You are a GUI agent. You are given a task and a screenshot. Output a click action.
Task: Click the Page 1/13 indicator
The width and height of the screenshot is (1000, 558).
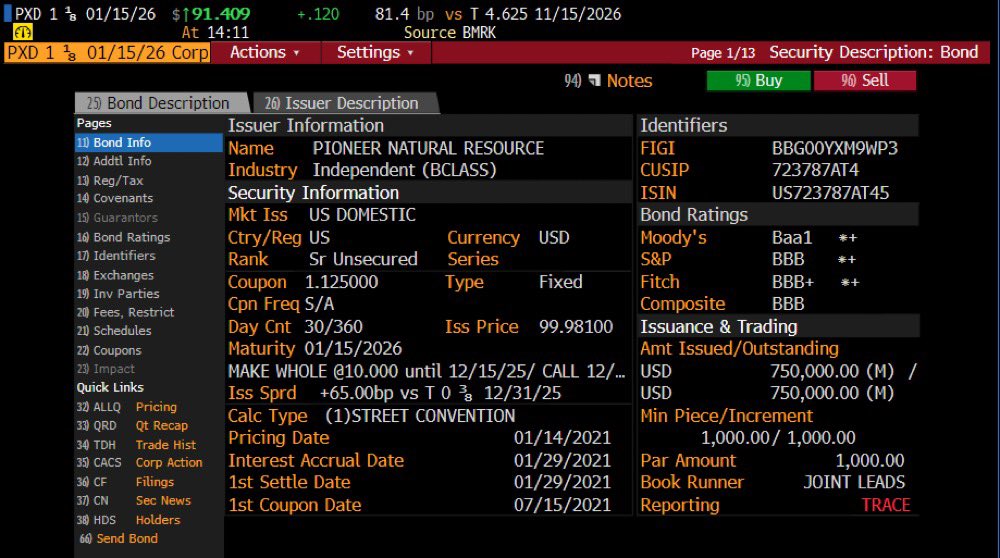[x=723, y=53]
